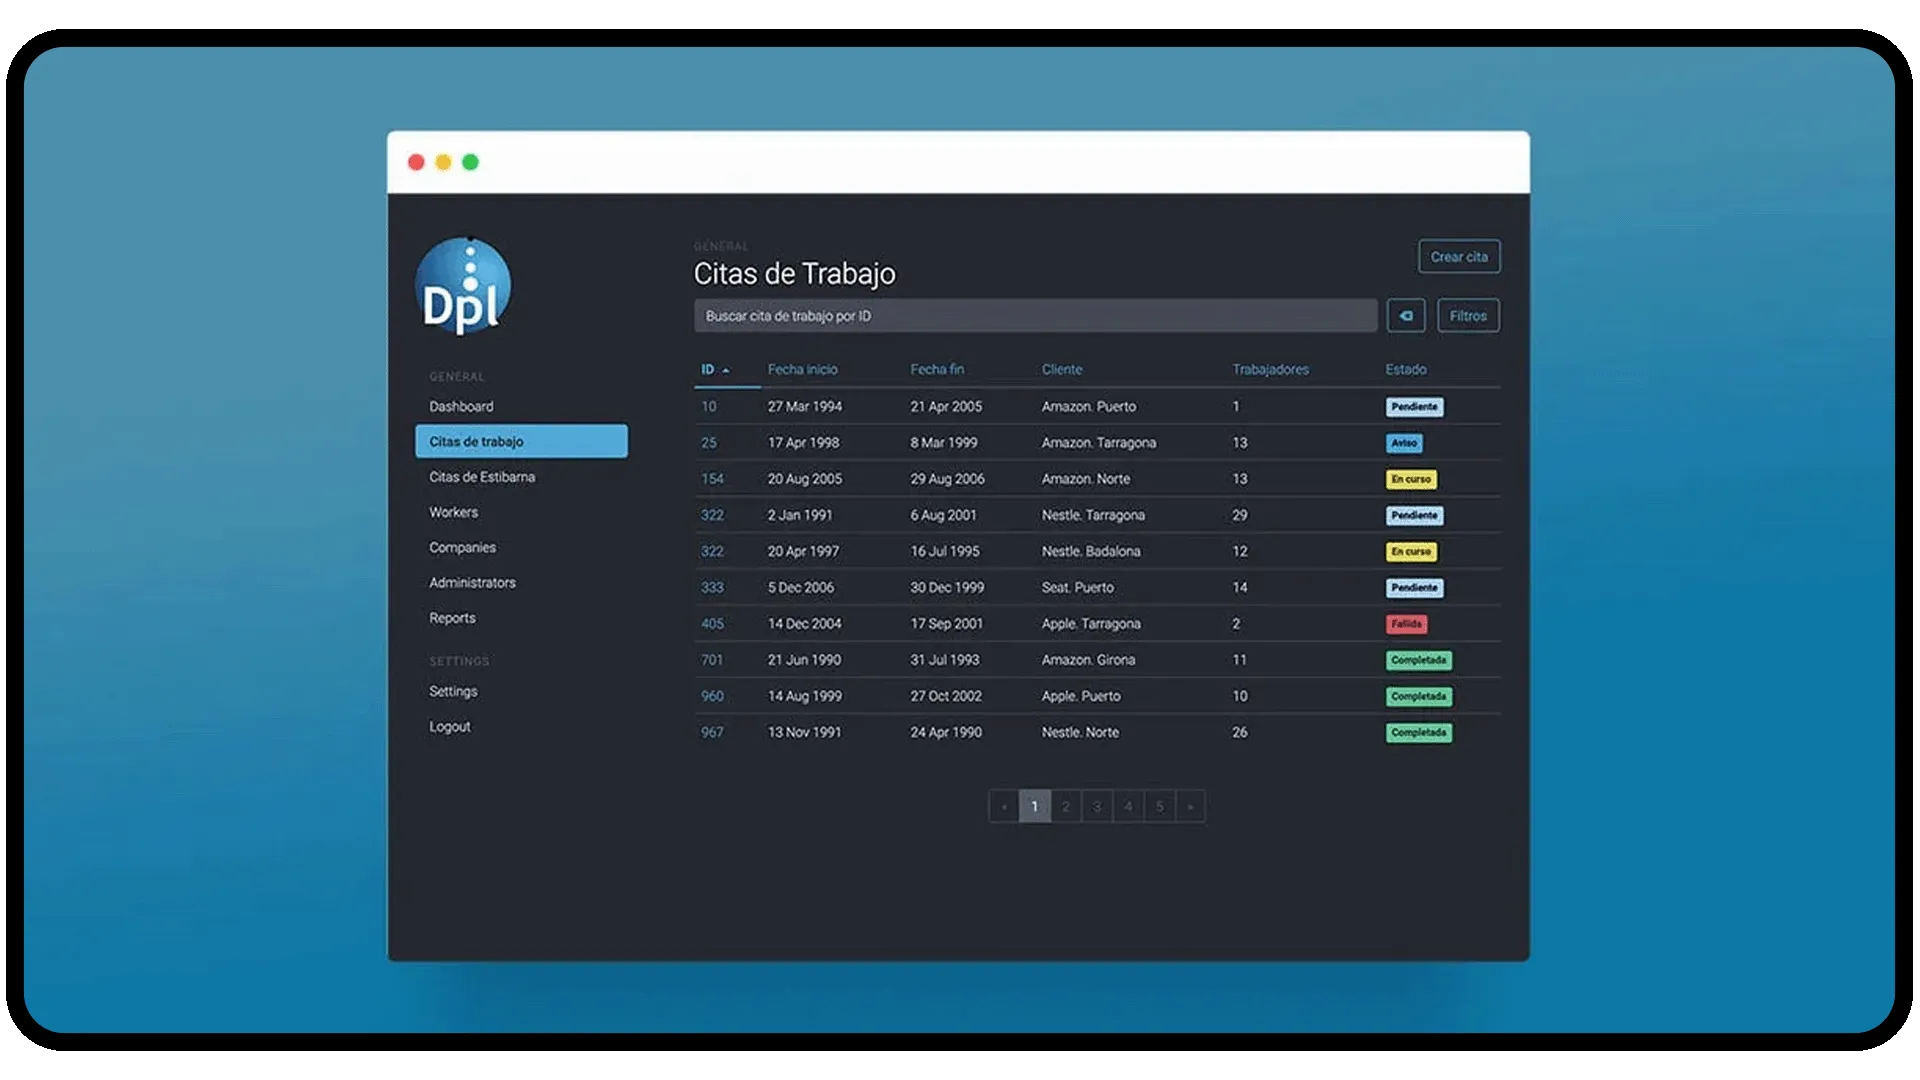Viewport: 1920px width, 1080px height.
Task: Open the Dashboard section
Action: (460, 406)
